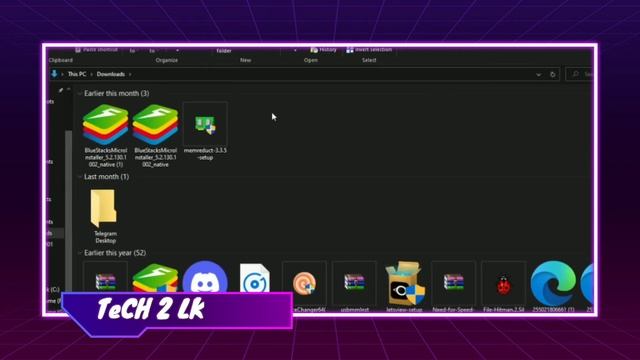
Task: Click the refresh button in address bar
Action: pos(553,74)
